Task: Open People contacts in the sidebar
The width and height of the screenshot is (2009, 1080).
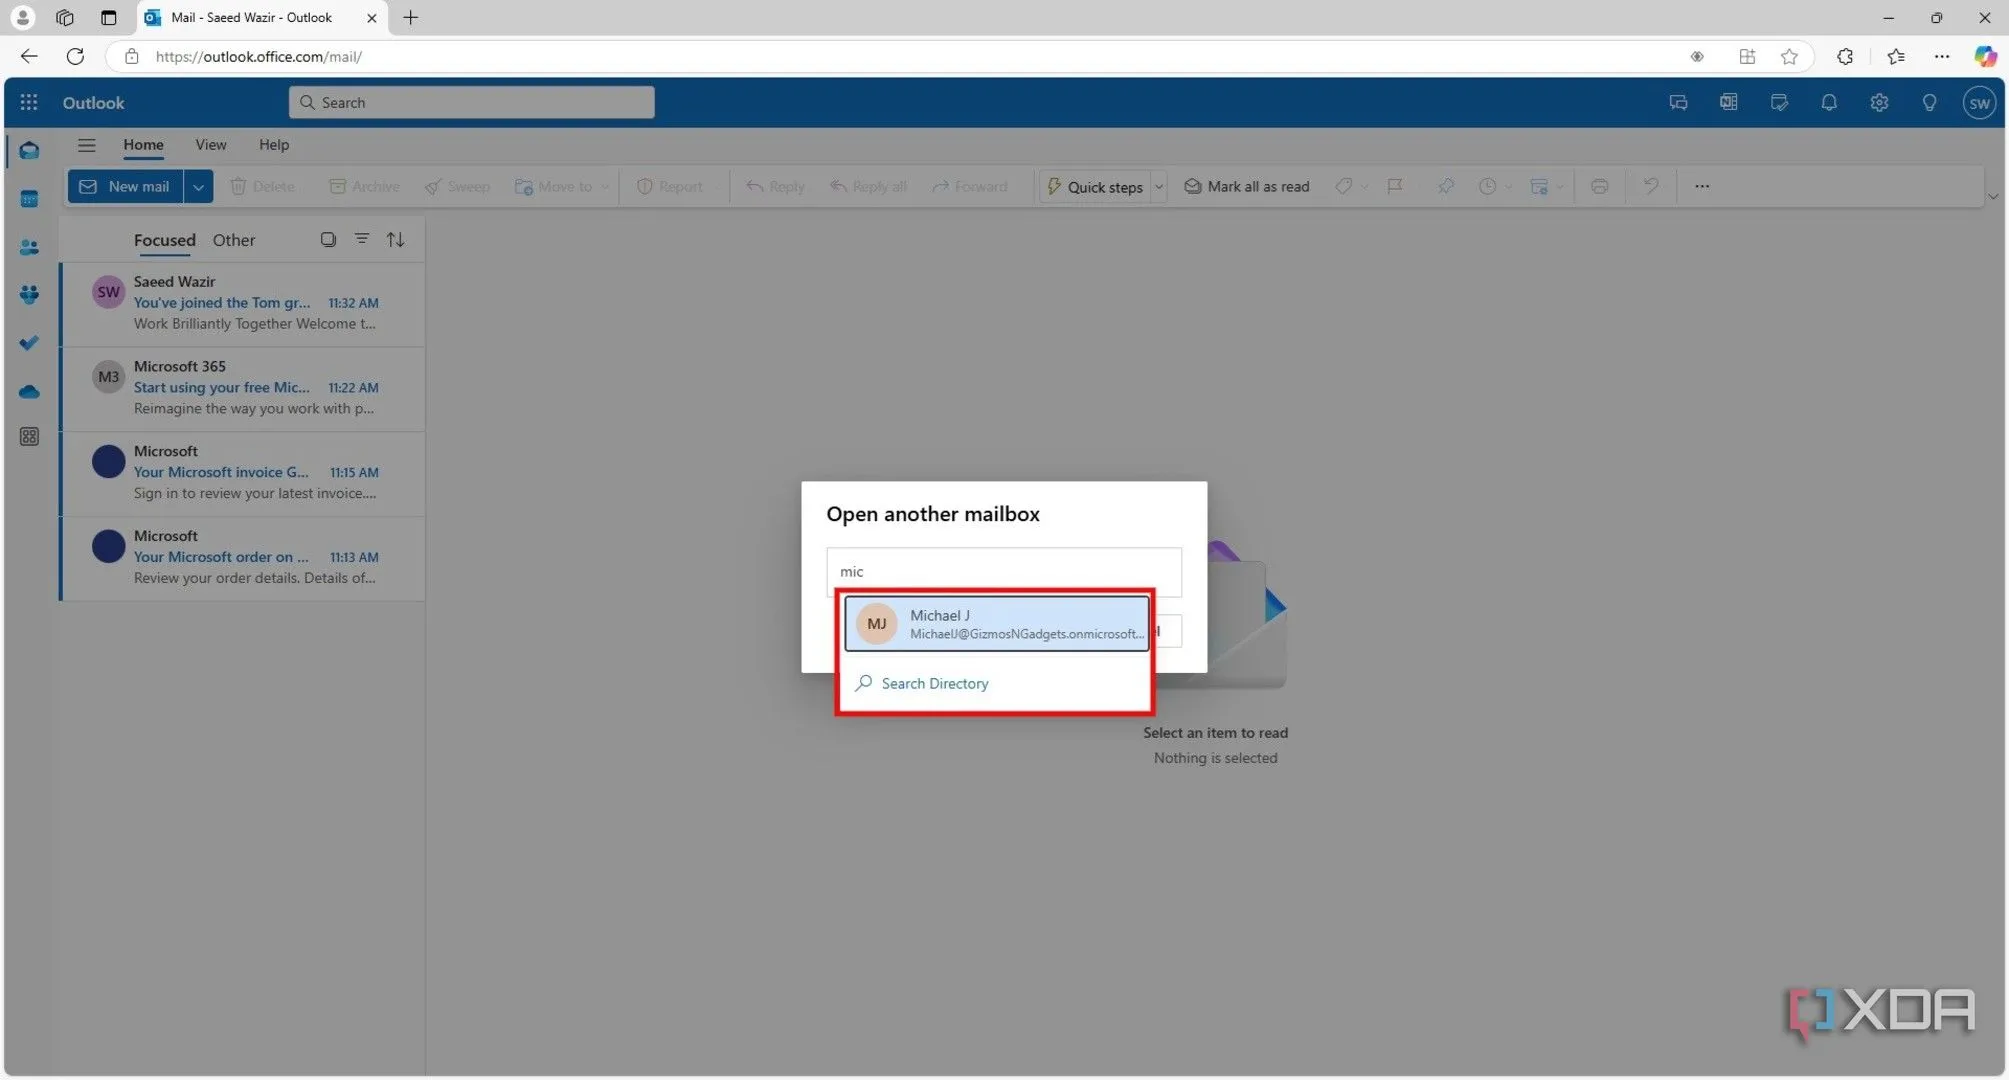Action: pos(29,247)
